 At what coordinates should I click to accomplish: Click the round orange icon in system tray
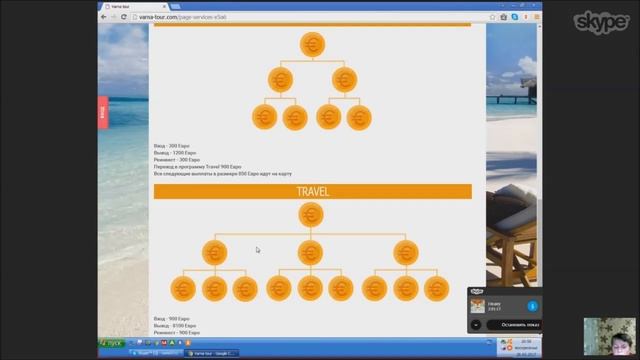tap(509, 348)
